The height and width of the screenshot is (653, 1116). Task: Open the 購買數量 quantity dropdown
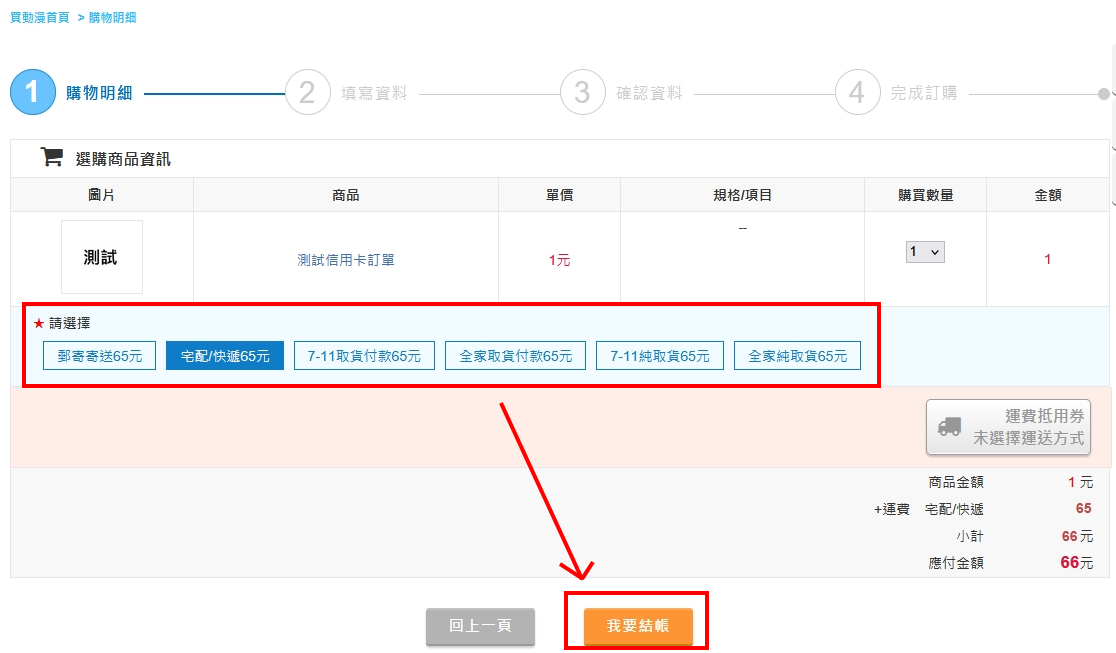925,253
